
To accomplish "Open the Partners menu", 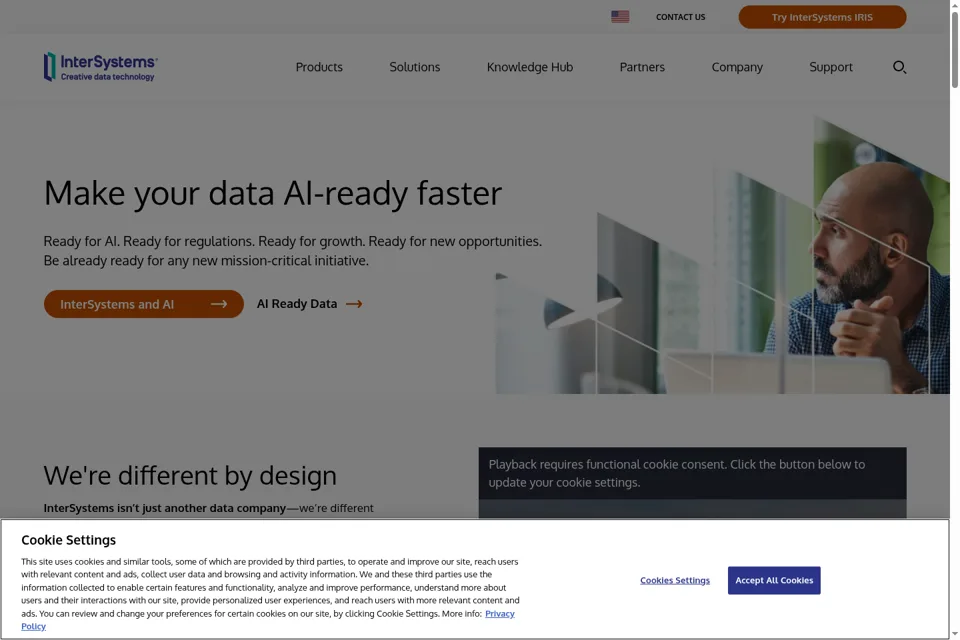I will coord(642,67).
